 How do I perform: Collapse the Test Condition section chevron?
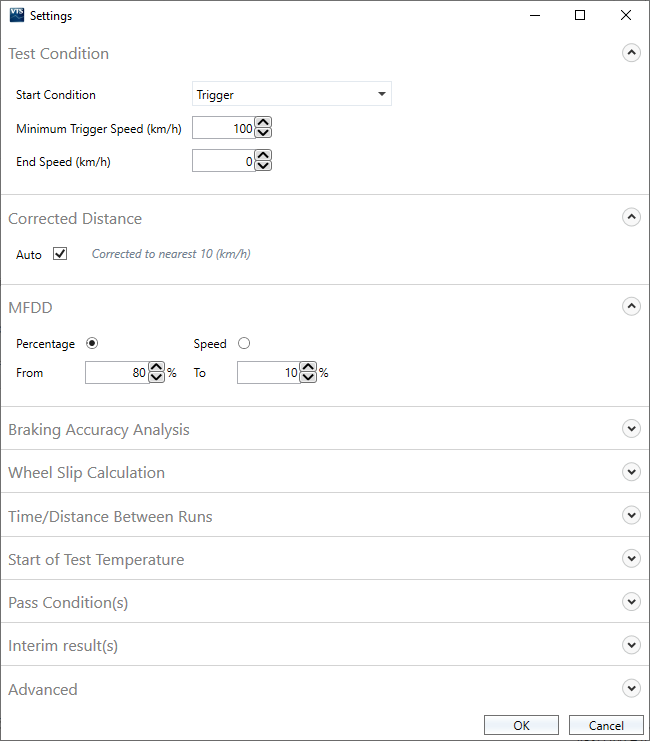click(631, 54)
